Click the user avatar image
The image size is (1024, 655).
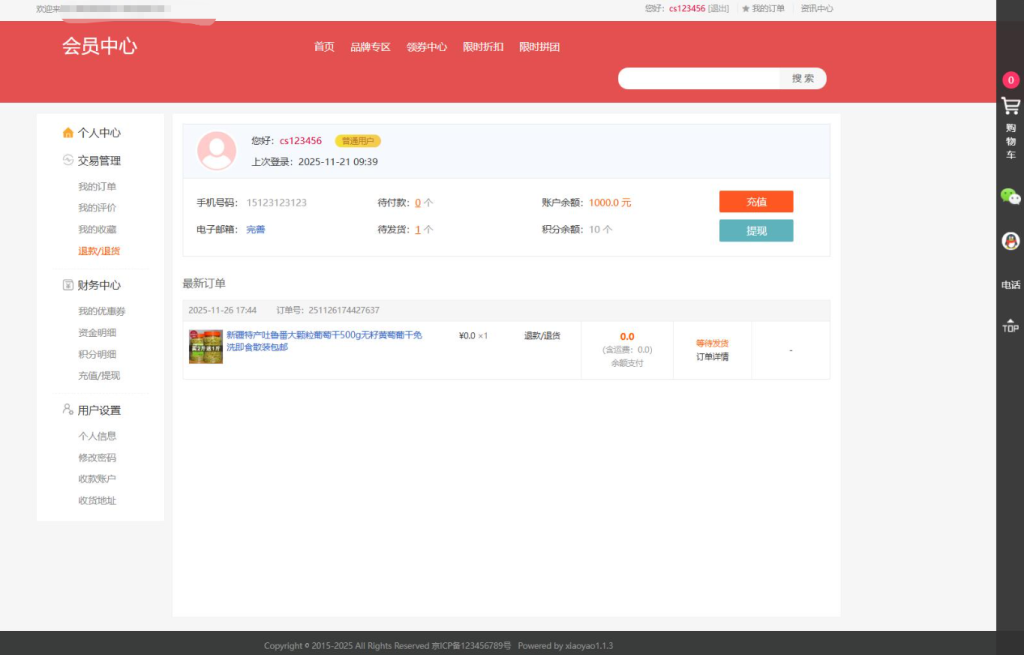tap(216, 153)
